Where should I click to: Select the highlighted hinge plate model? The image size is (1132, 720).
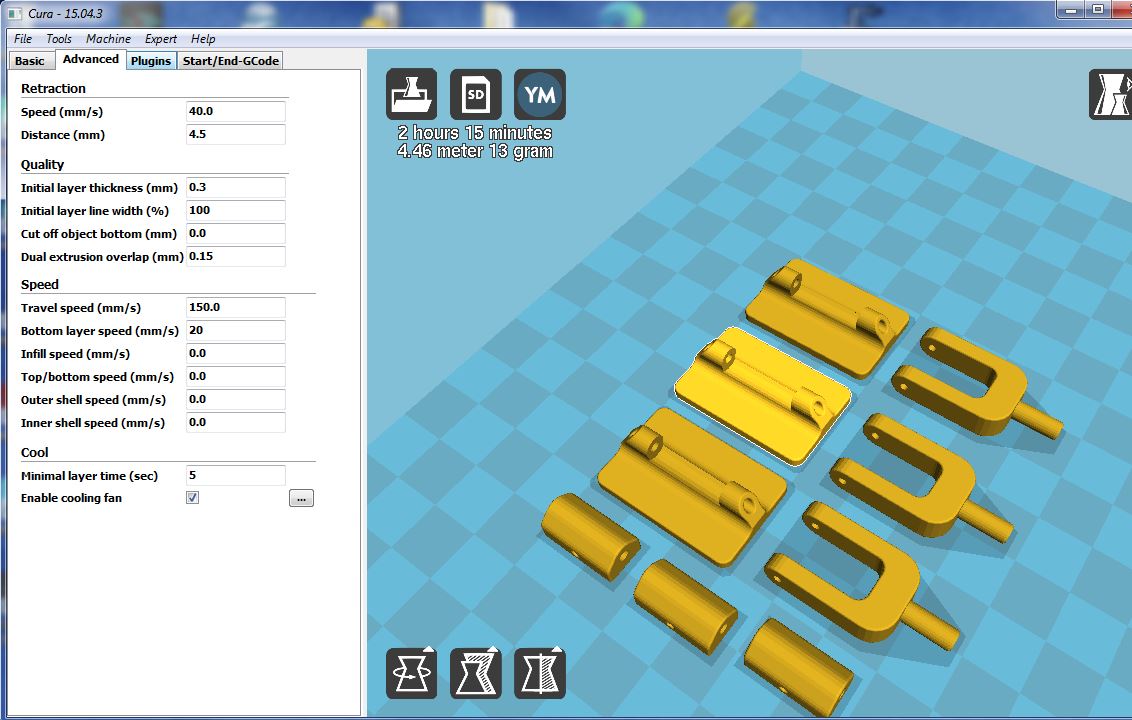click(762, 396)
